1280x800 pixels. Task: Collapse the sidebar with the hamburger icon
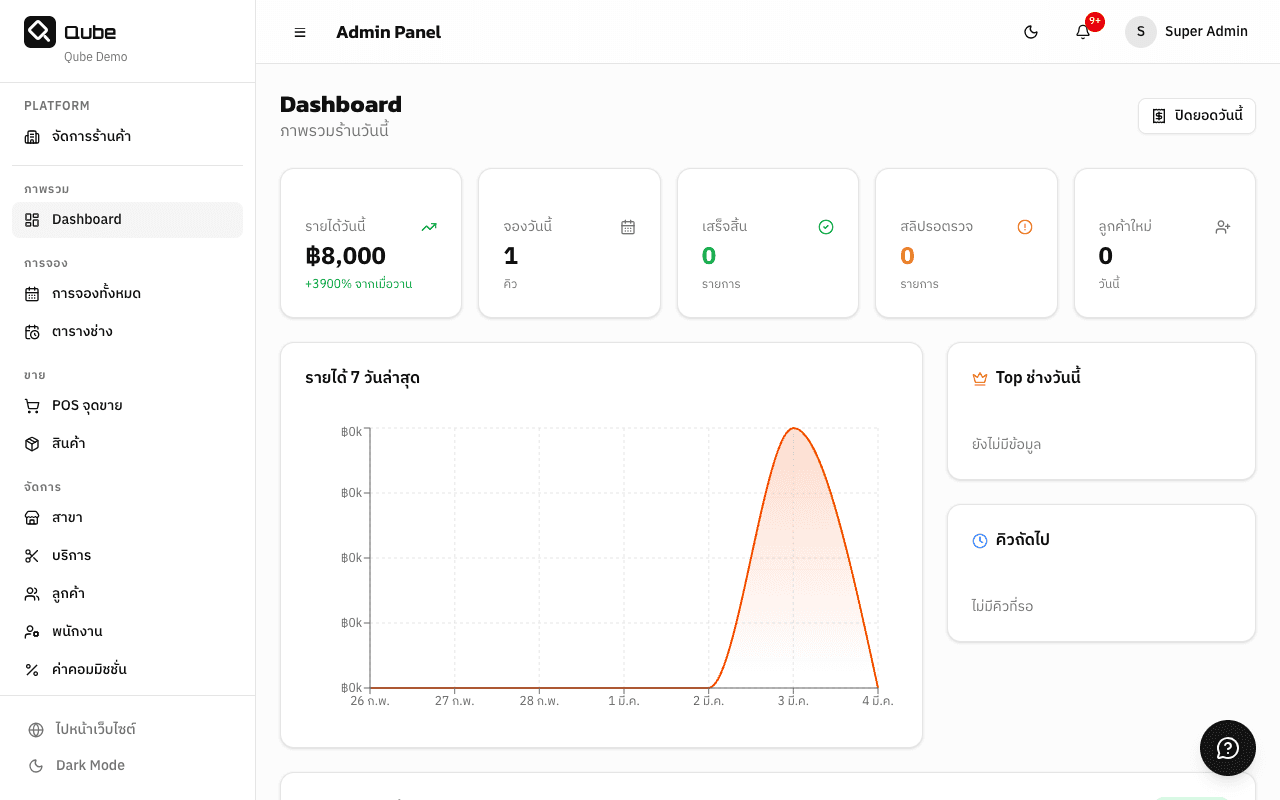(299, 32)
